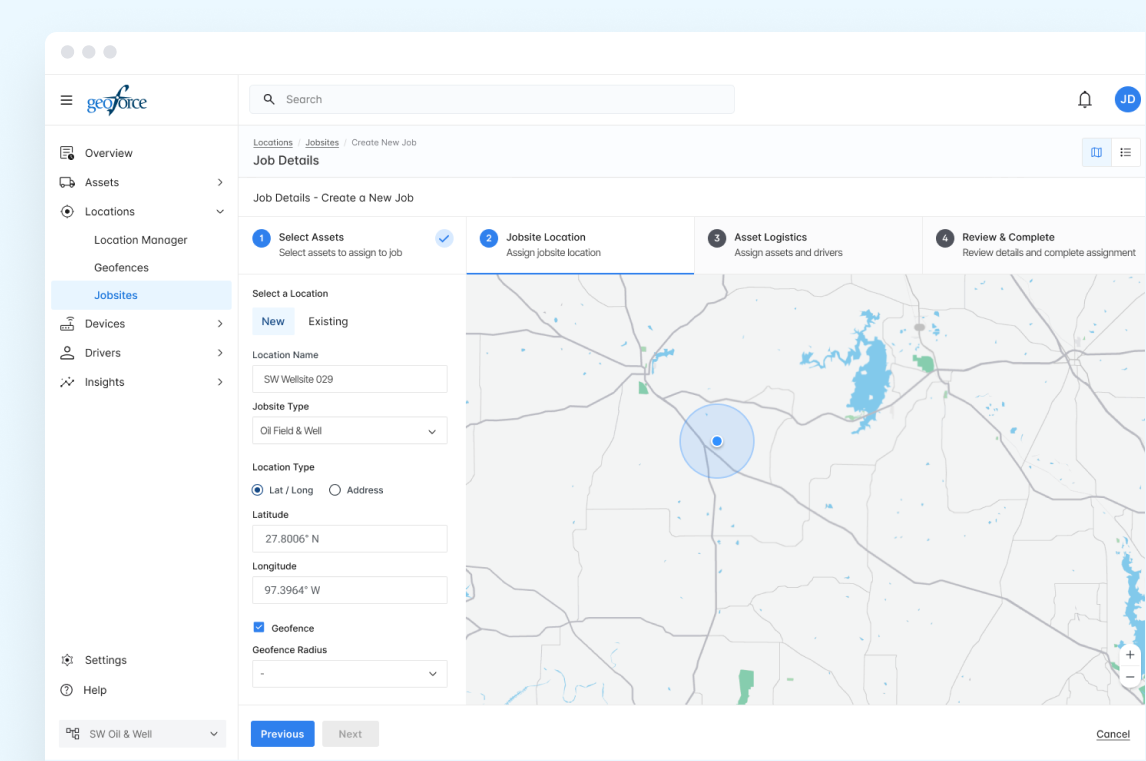
Task: Open the Geofence Radius dropdown
Action: pos(349,674)
